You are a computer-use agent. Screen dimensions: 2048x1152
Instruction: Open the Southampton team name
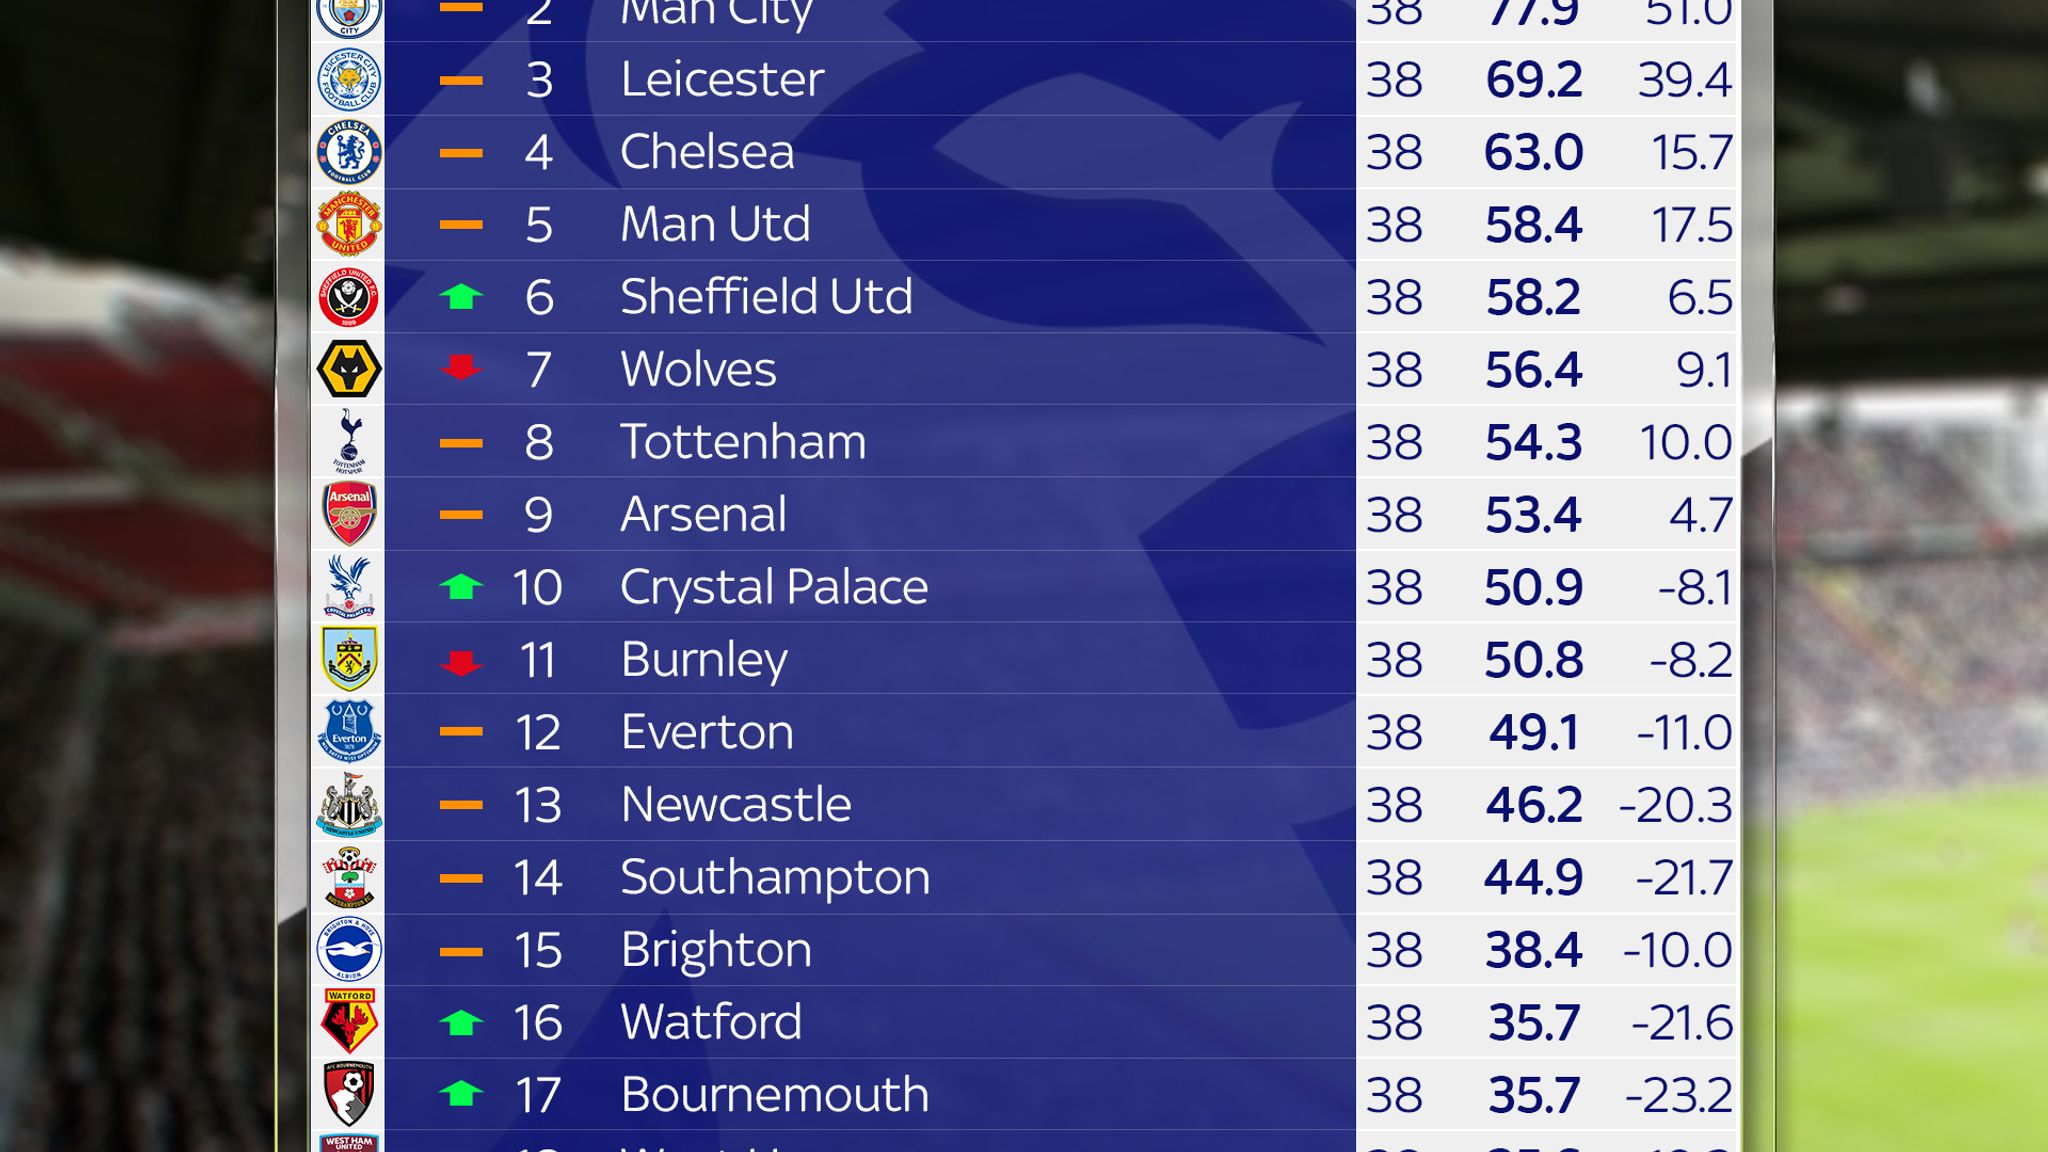tap(774, 878)
